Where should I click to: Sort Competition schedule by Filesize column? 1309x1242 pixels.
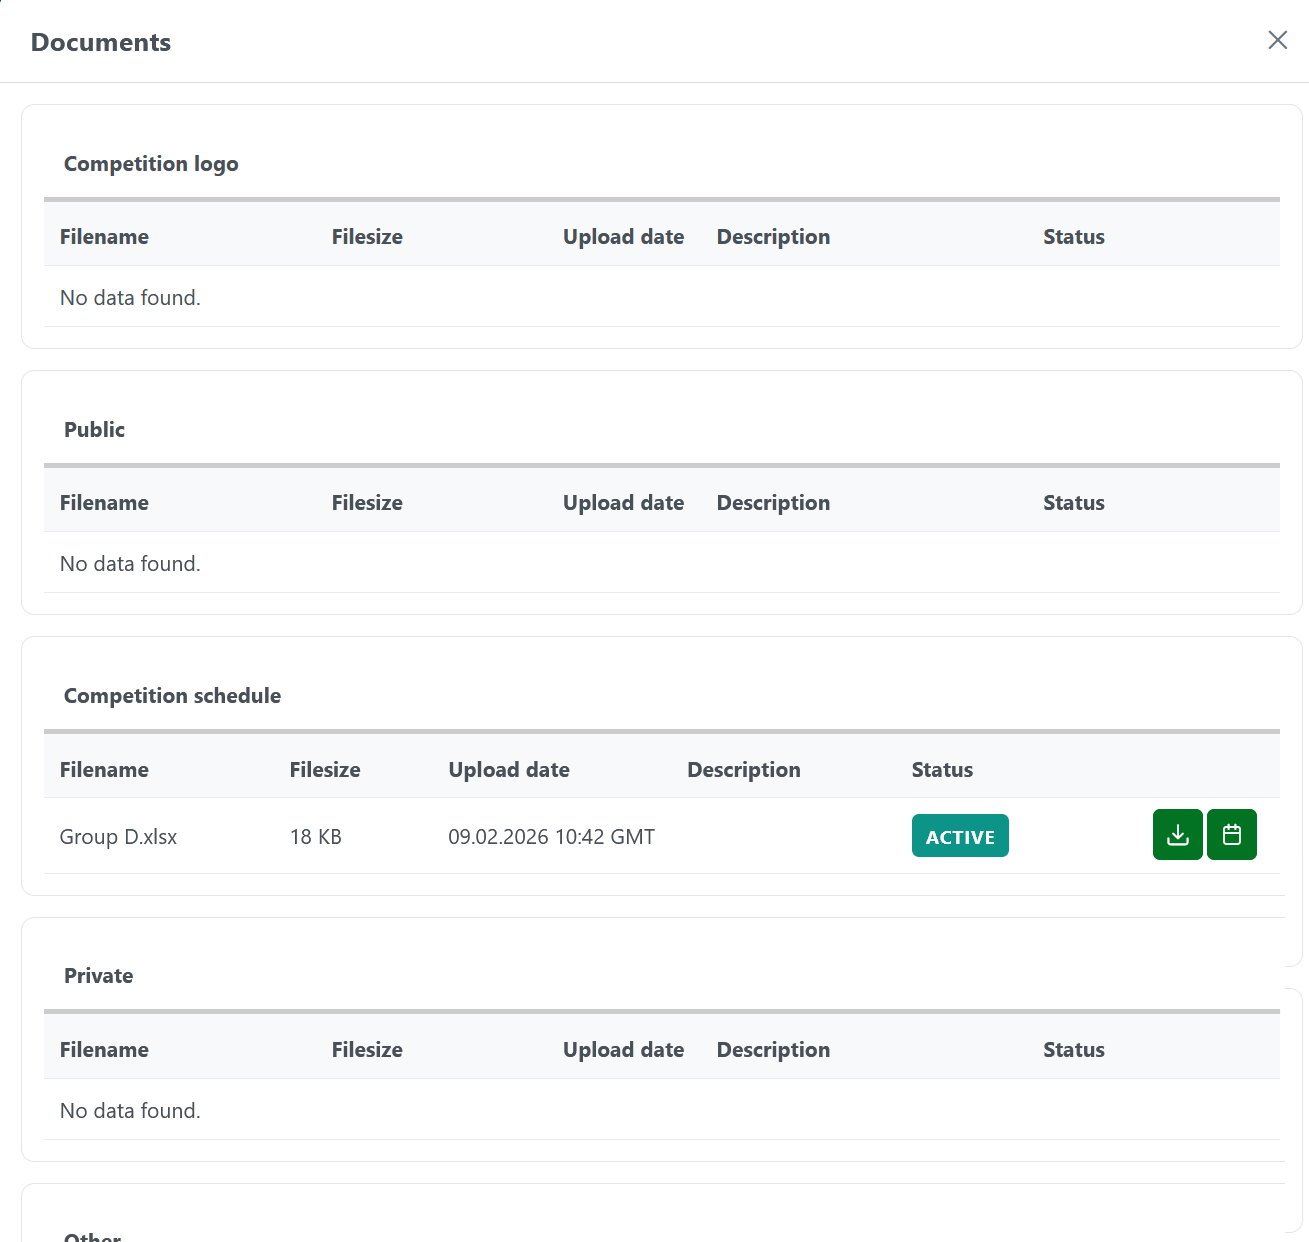point(325,770)
